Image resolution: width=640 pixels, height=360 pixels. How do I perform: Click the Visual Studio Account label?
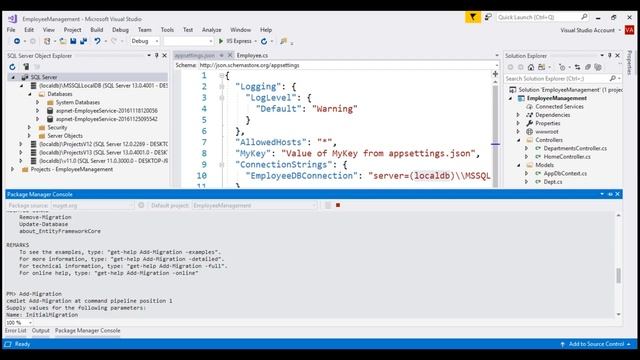click(x=587, y=30)
